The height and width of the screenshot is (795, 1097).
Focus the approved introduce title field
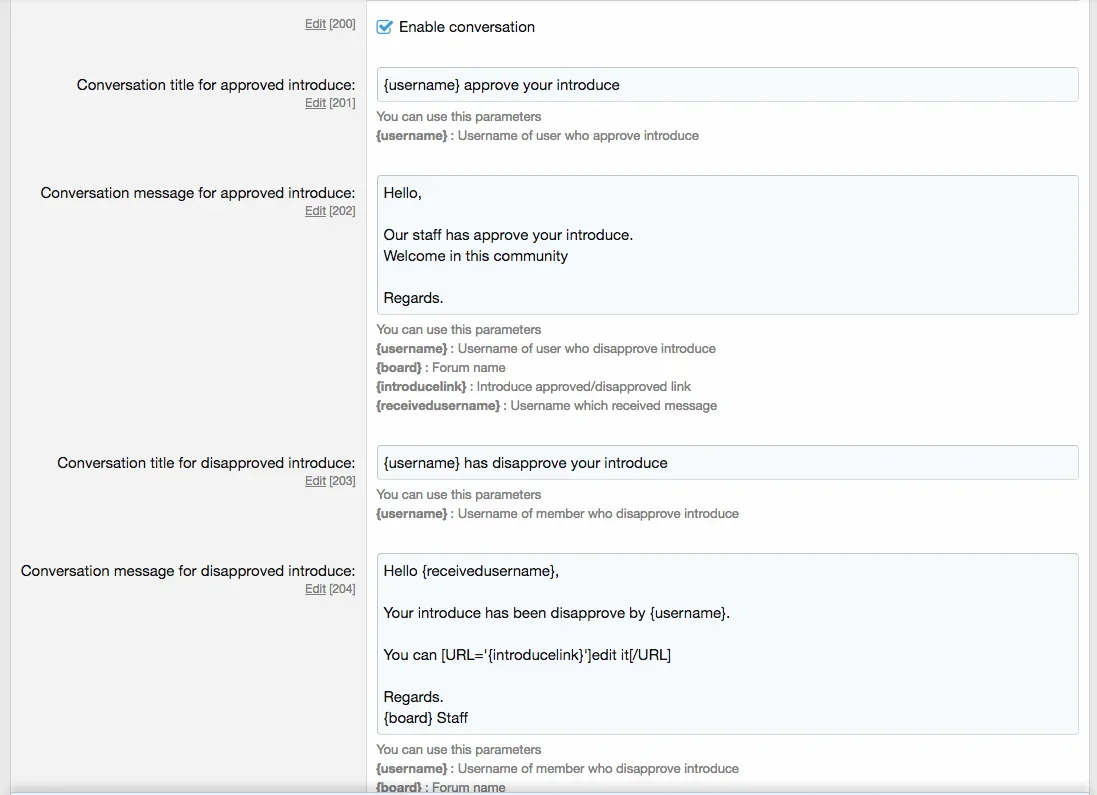pyautogui.click(x=727, y=85)
